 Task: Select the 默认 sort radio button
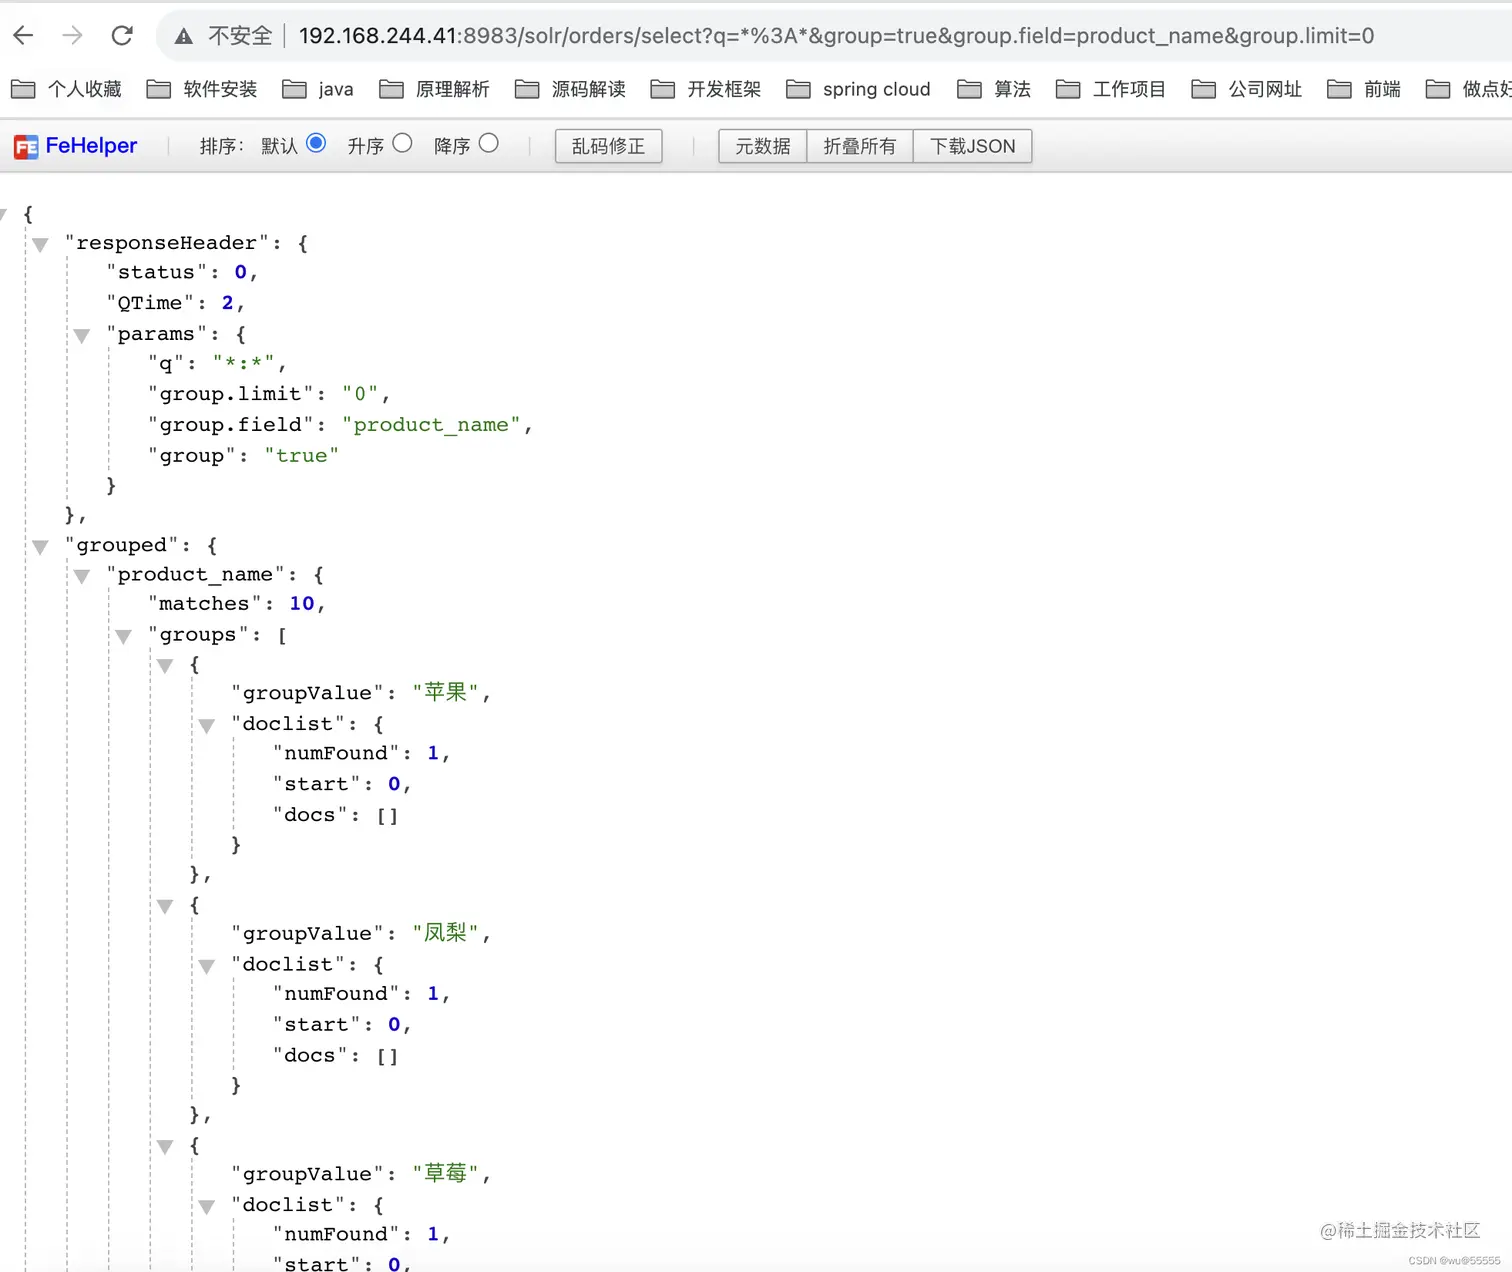click(x=316, y=143)
